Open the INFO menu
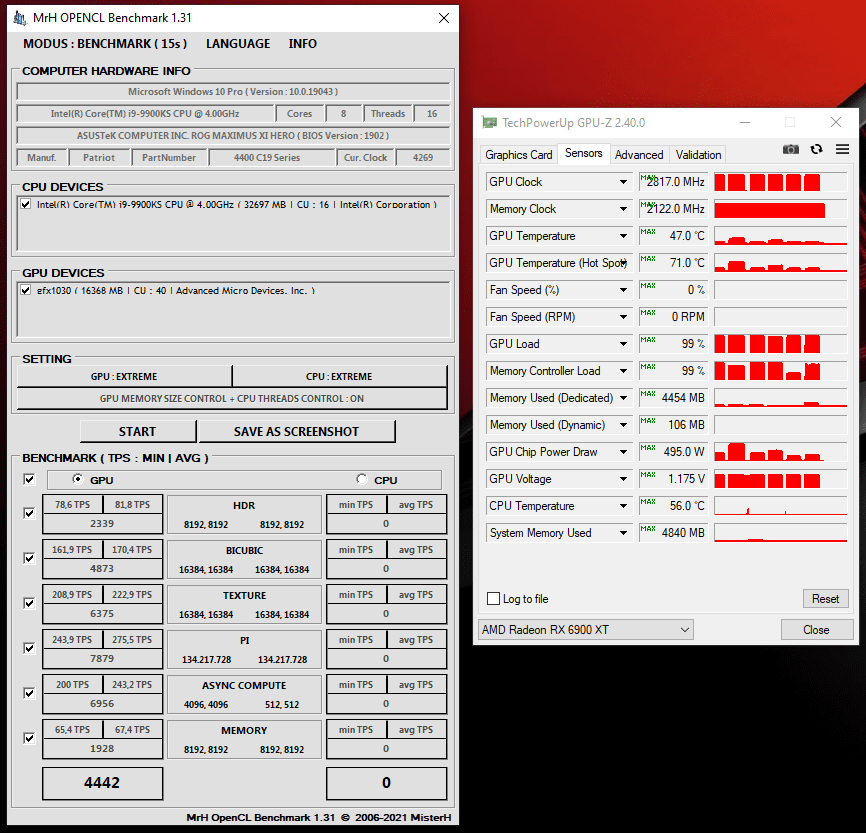 point(303,44)
